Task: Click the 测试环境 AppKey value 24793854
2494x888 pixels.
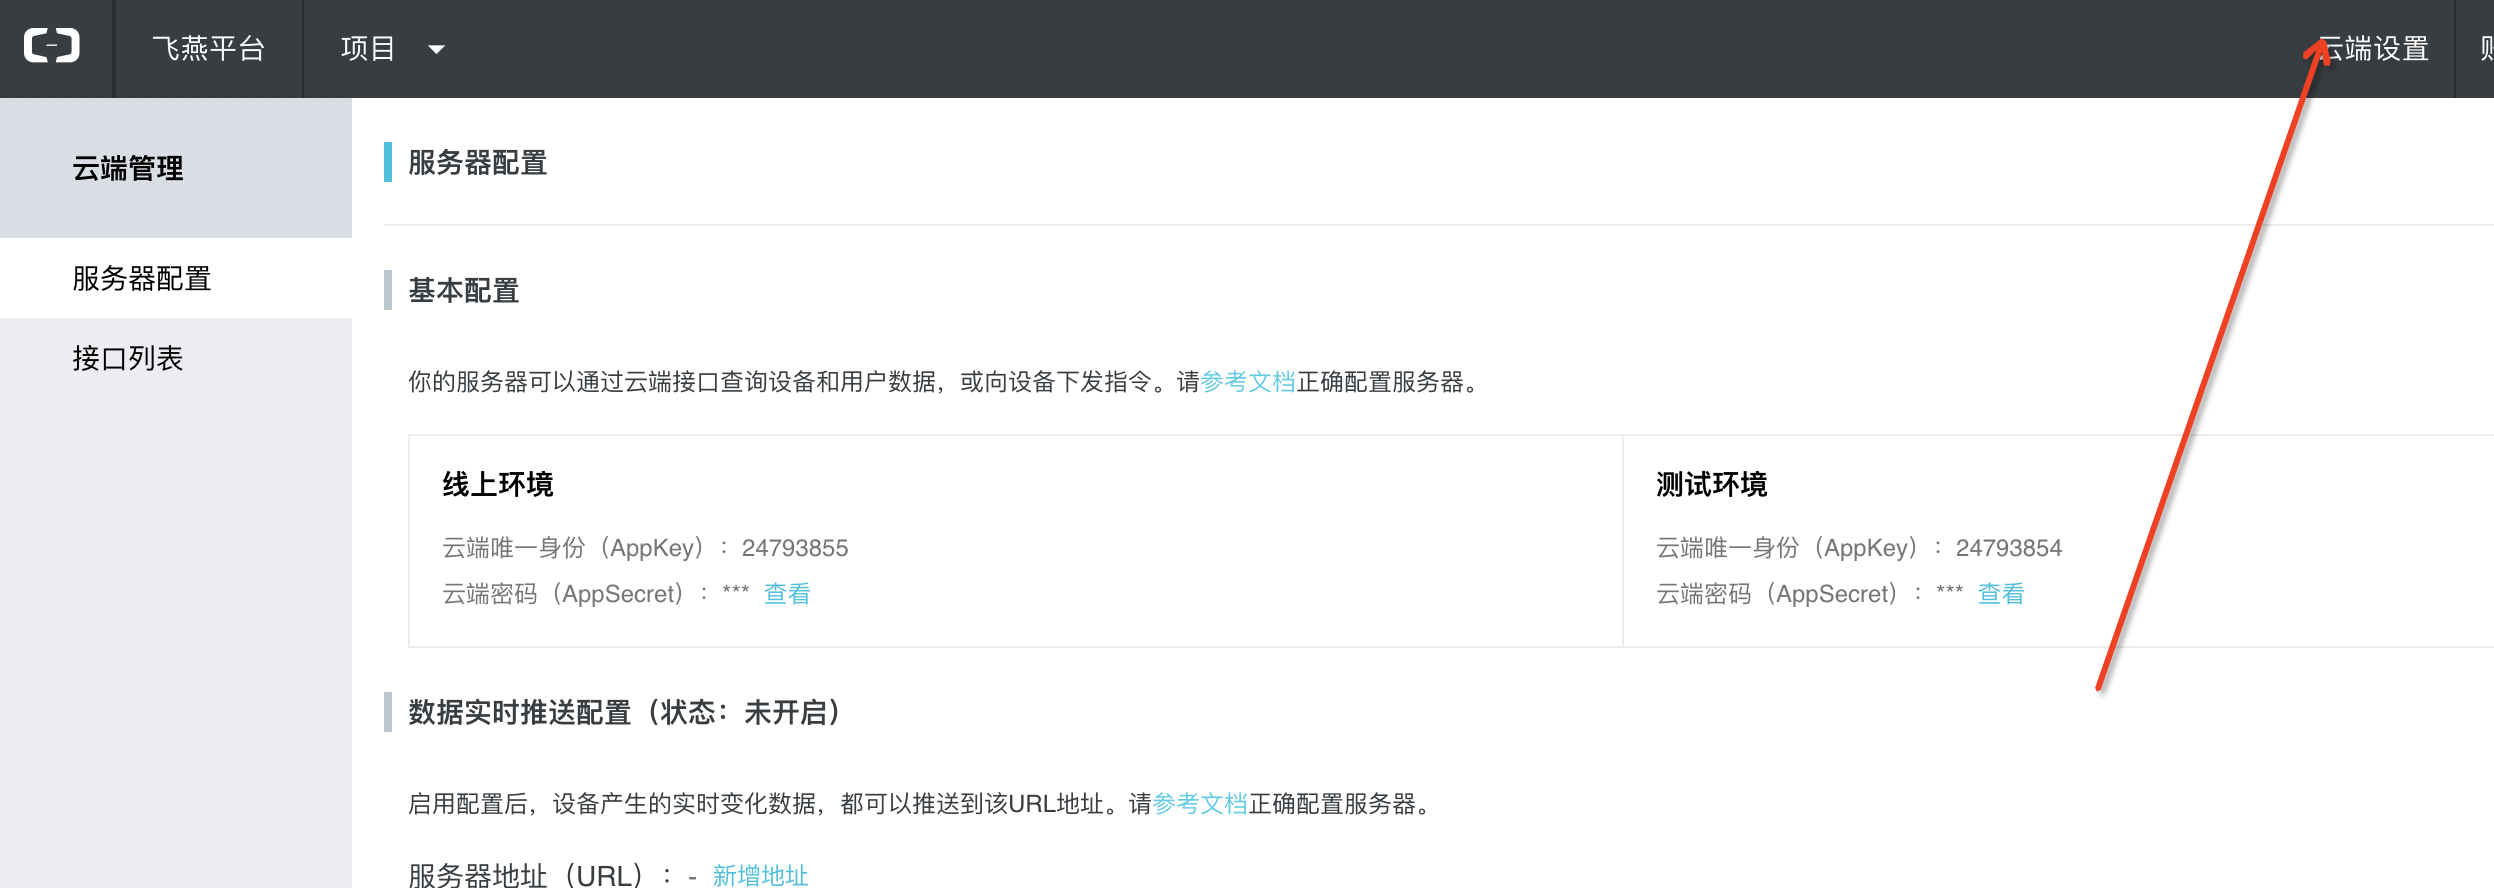Action: pyautogui.click(x=2008, y=548)
